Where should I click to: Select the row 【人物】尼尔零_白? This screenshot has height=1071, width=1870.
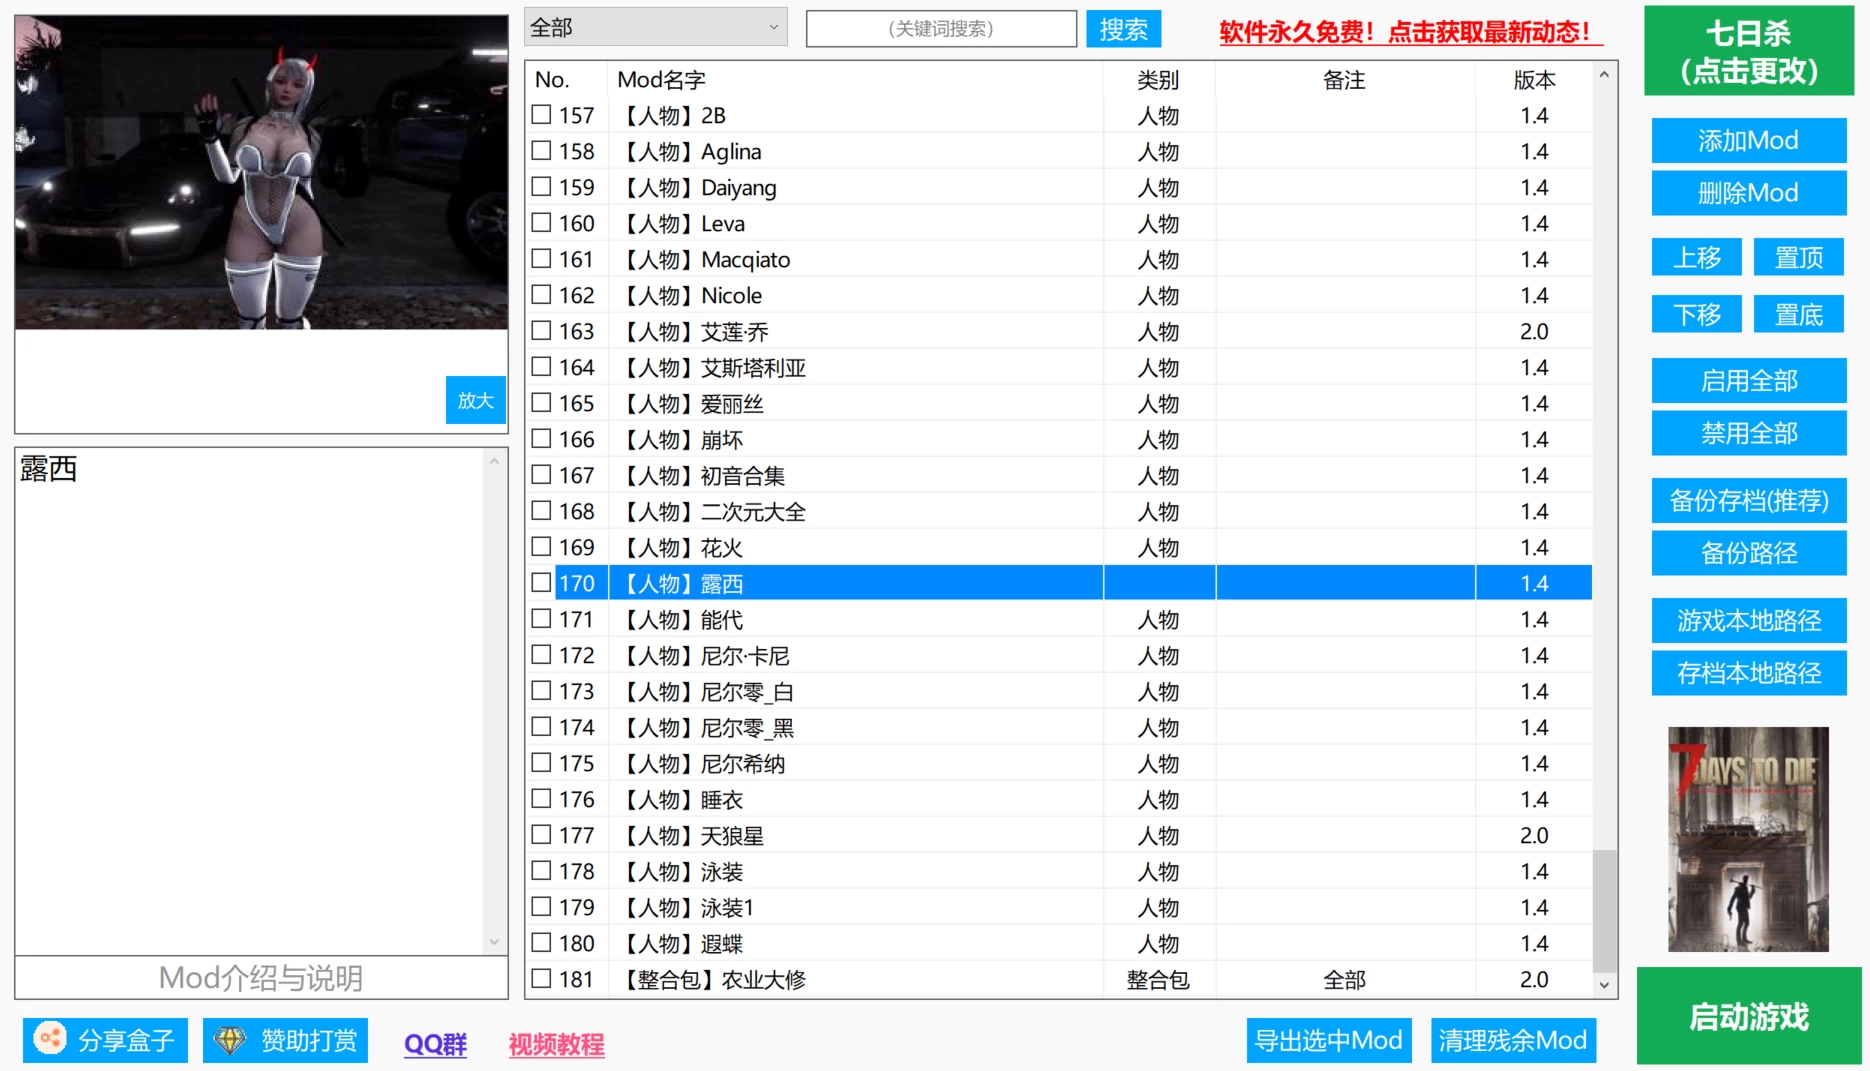pos(1060,691)
